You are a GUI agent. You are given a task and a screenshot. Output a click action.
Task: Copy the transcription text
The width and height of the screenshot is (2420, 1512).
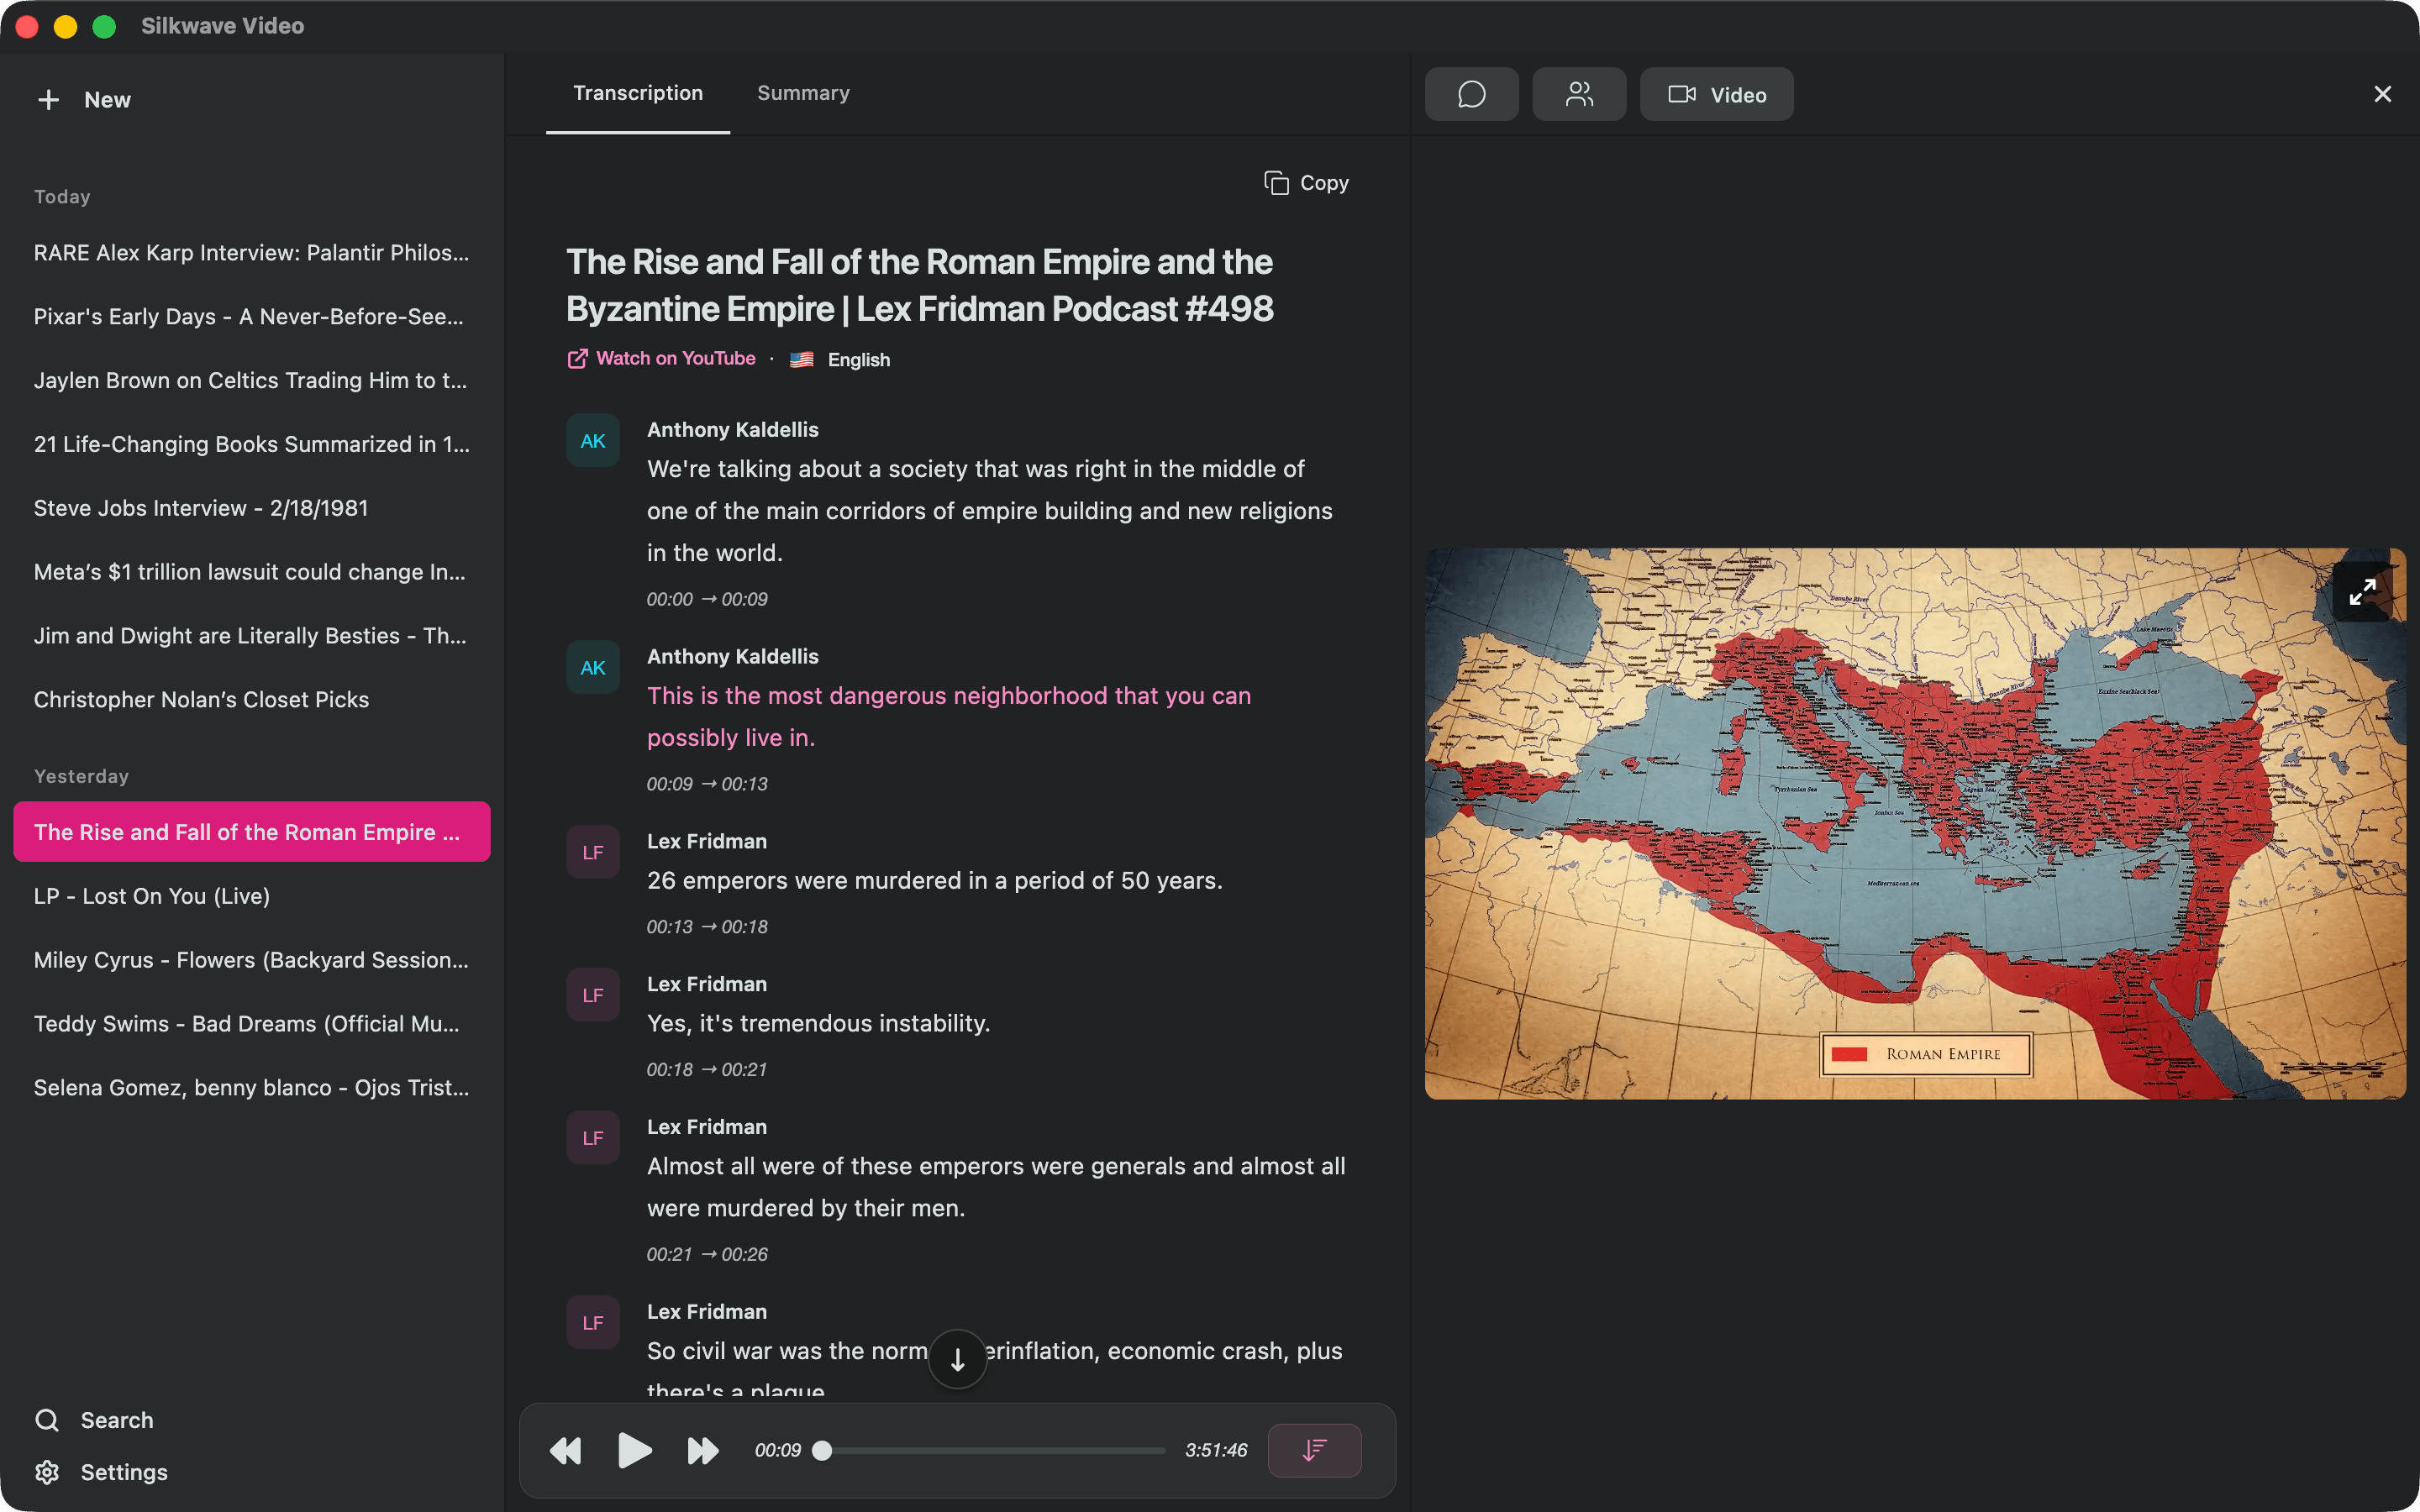coord(1306,183)
